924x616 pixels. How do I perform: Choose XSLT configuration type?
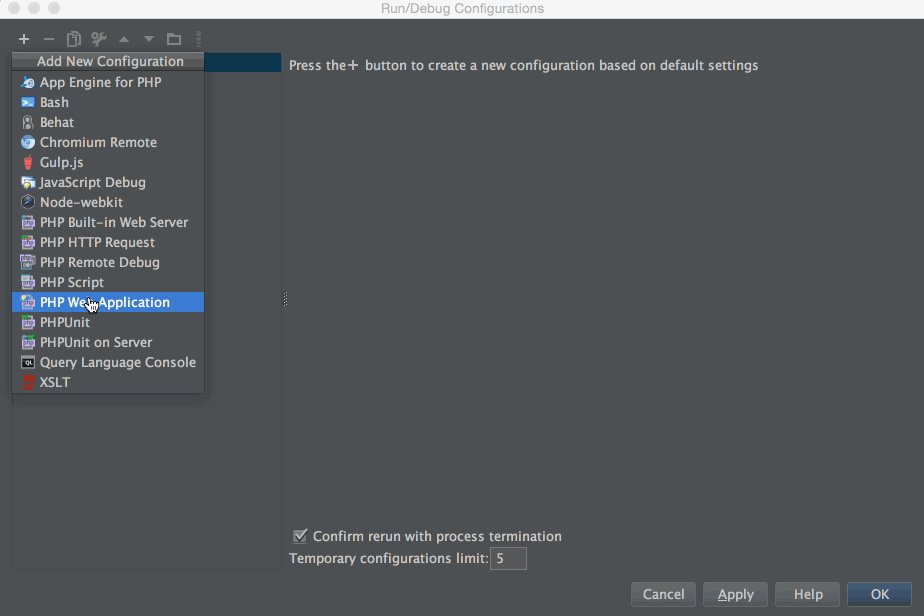pyautogui.click(x=108, y=383)
